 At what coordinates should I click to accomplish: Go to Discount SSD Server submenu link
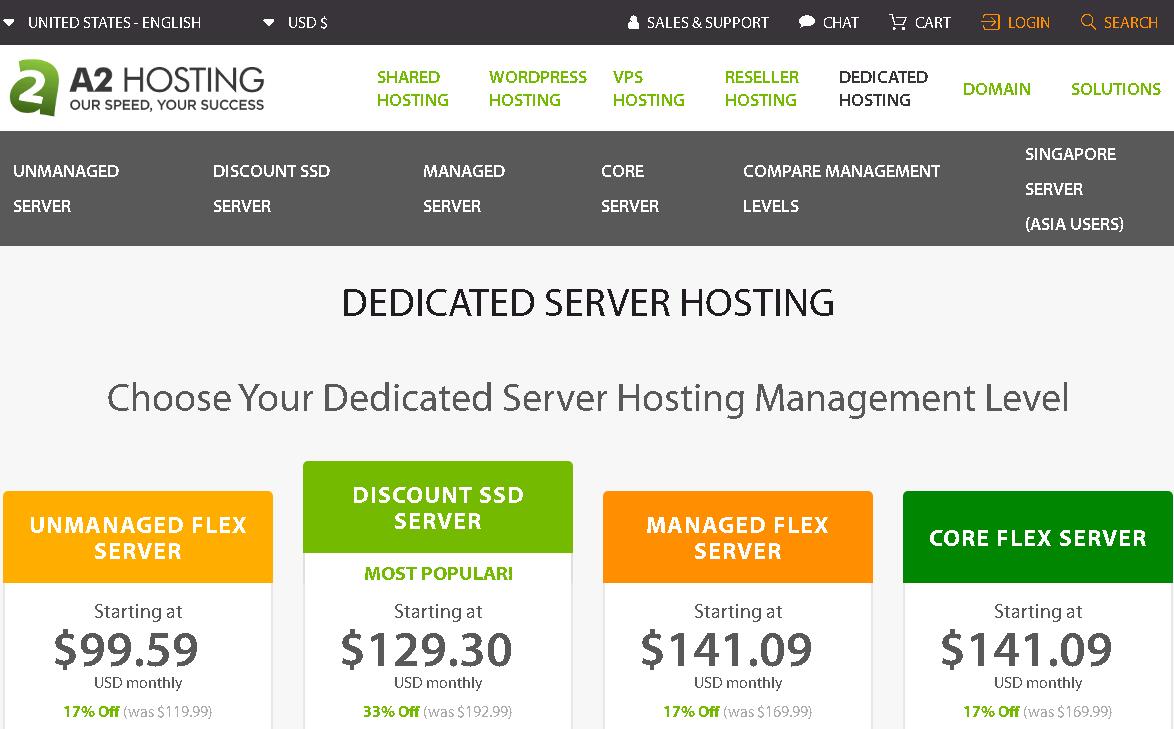[x=271, y=189]
